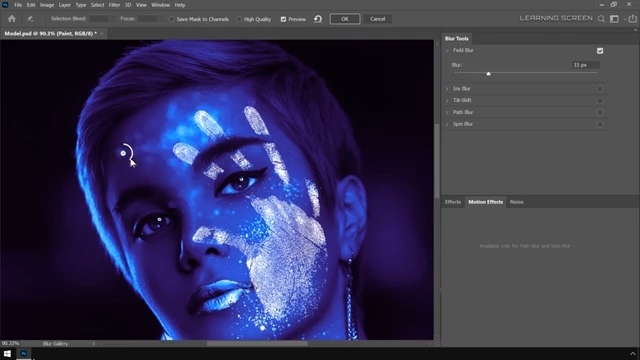Open the View menu
The height and width of the screenshot is (360, 640).
pyautogui.click(x=141, y=5)
